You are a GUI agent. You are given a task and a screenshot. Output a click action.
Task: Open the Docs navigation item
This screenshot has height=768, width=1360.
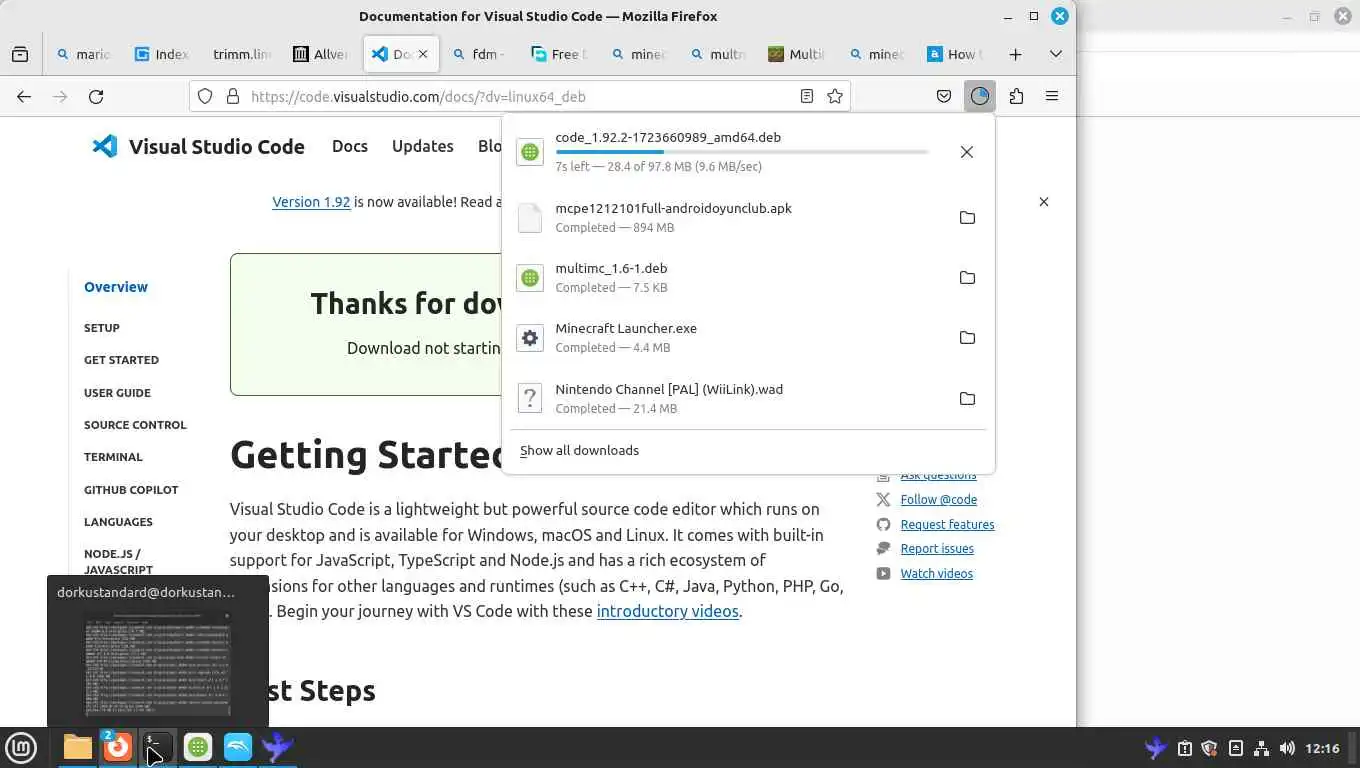click(x=350, y=146)
